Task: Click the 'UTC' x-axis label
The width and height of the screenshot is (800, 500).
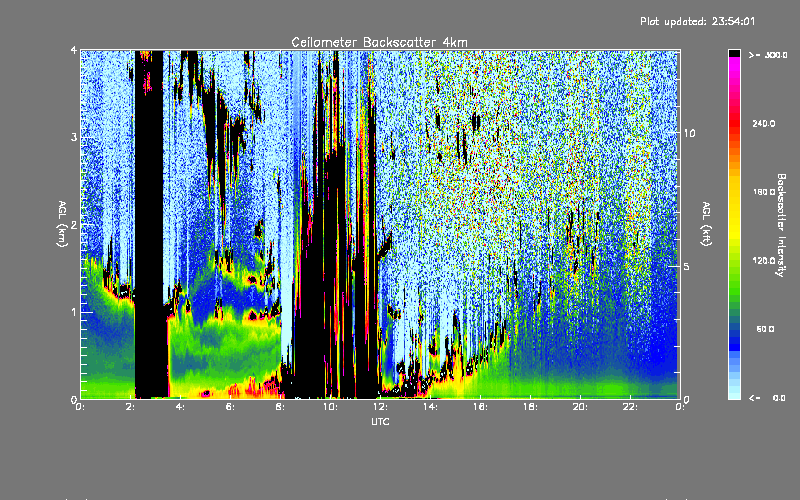Action: [x=380, y=421]
